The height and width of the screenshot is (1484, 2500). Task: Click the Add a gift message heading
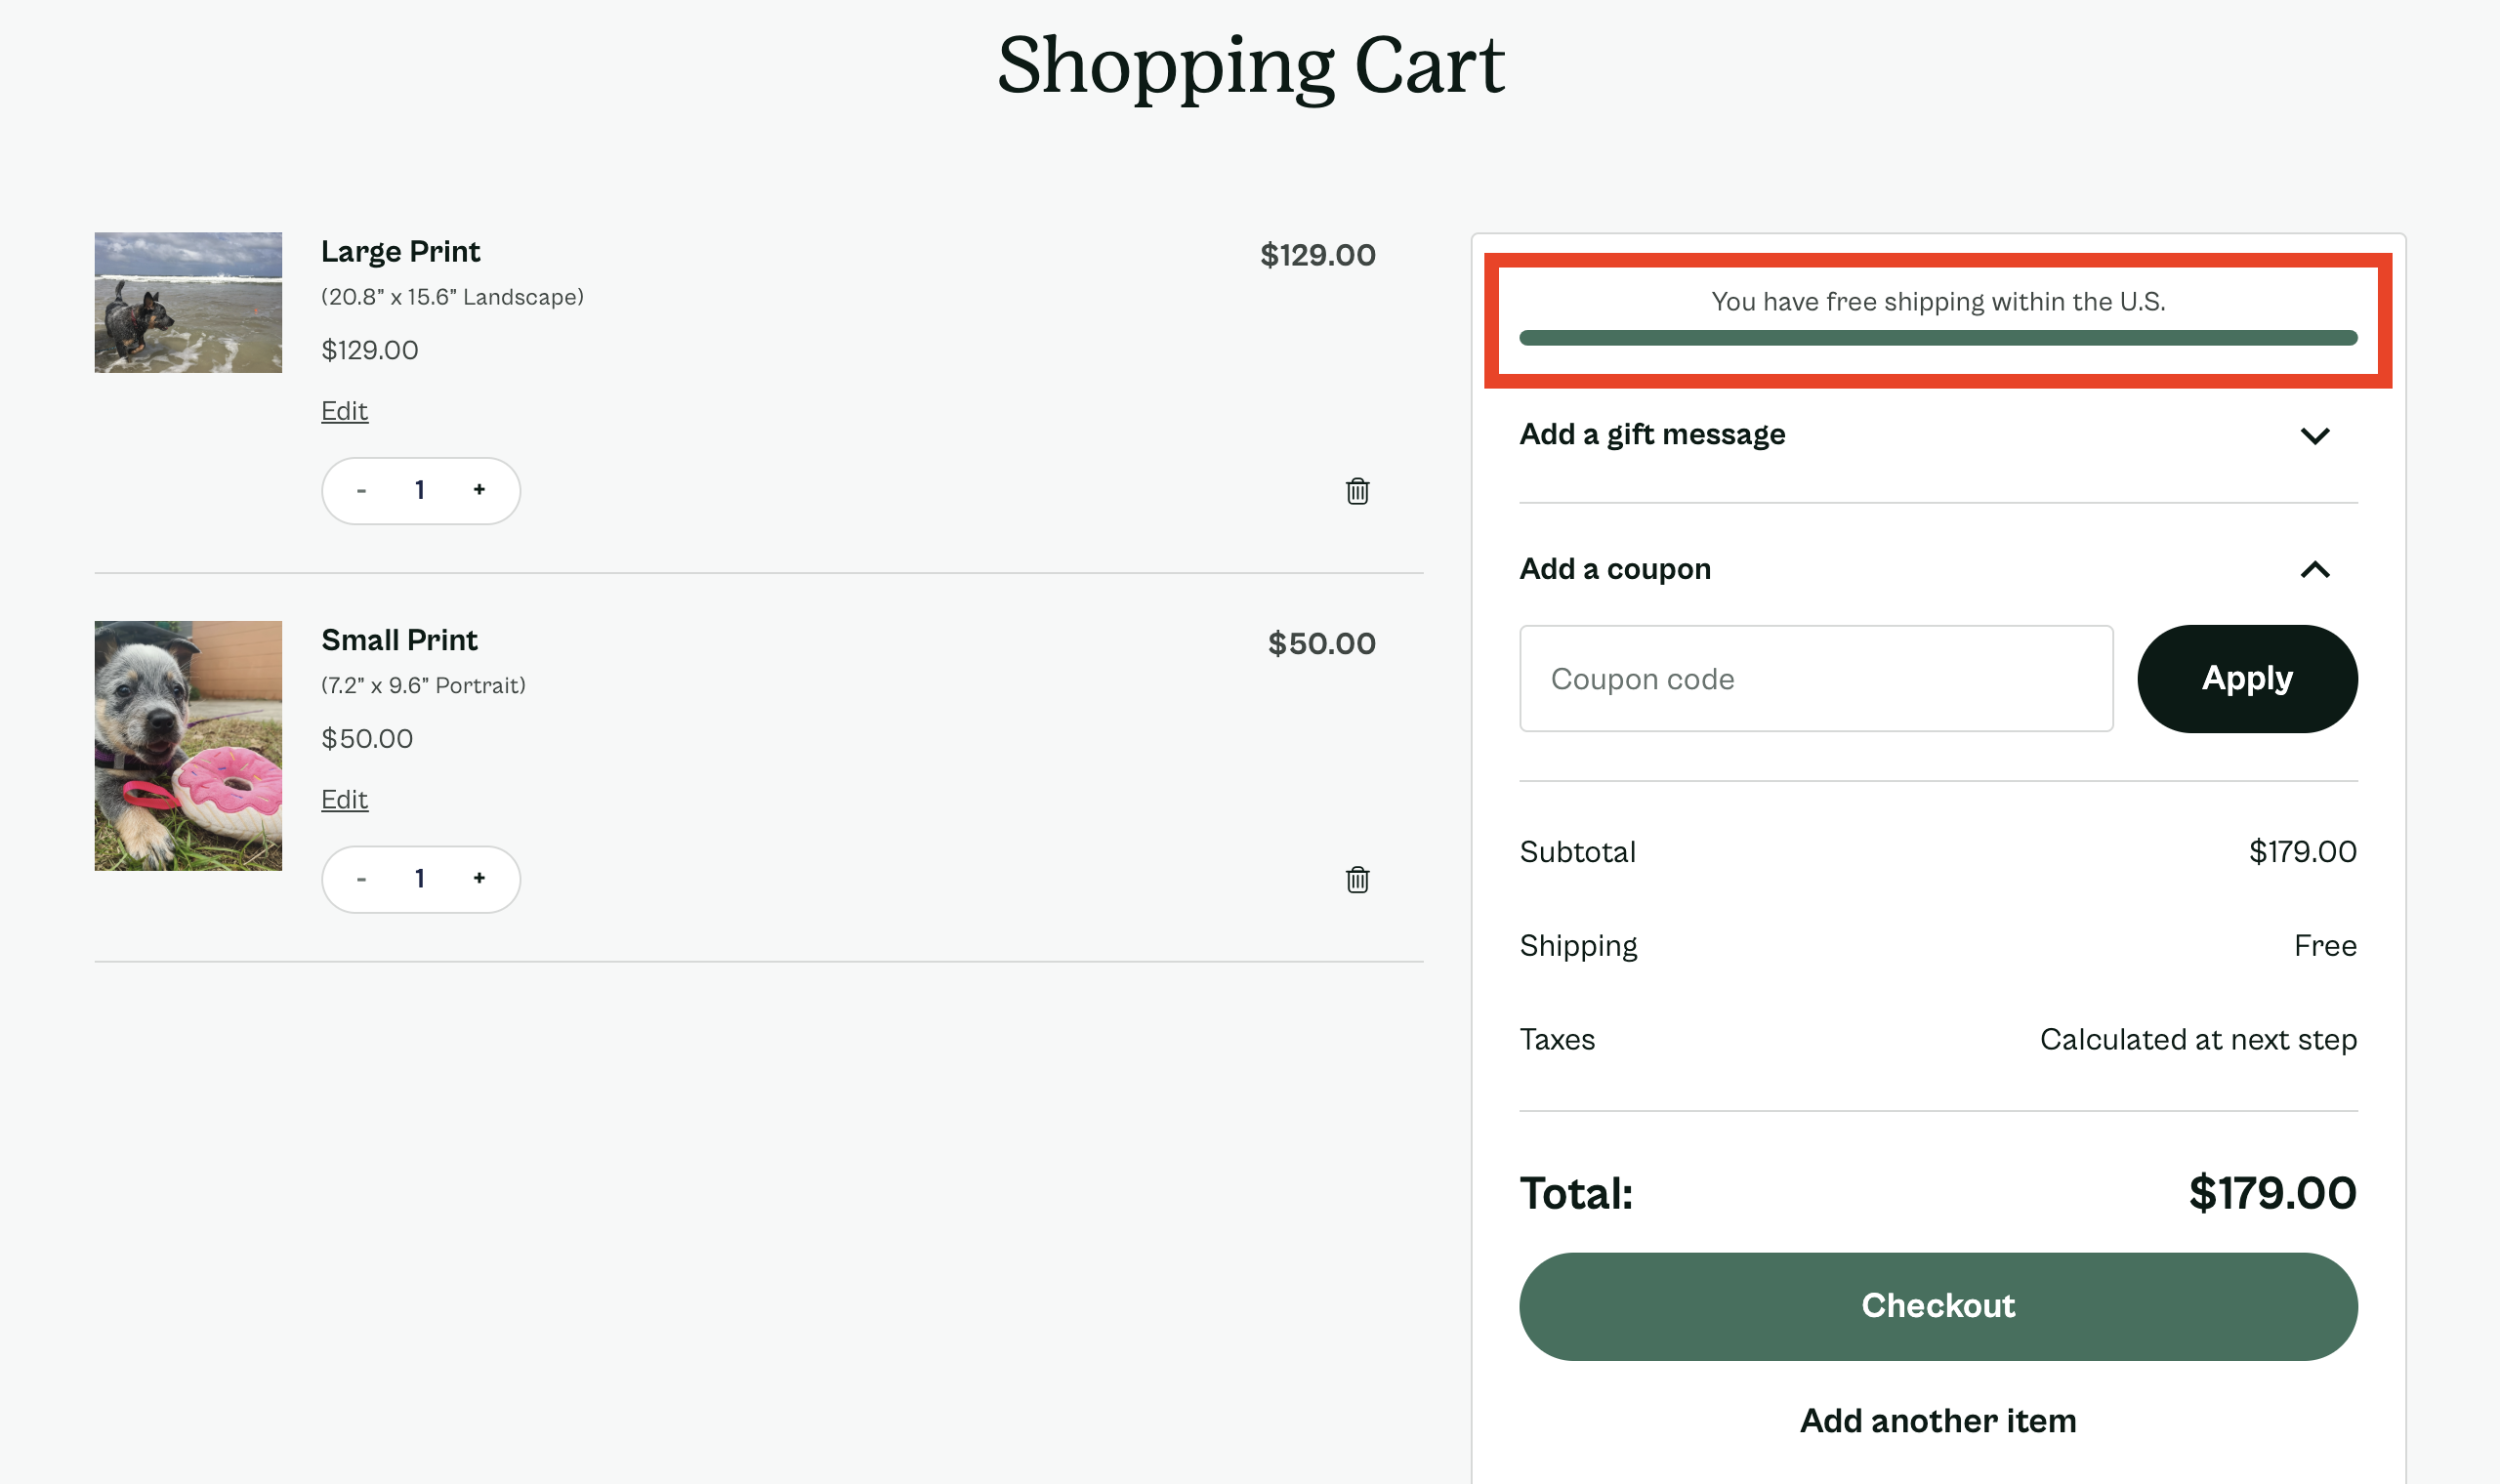1652,434
